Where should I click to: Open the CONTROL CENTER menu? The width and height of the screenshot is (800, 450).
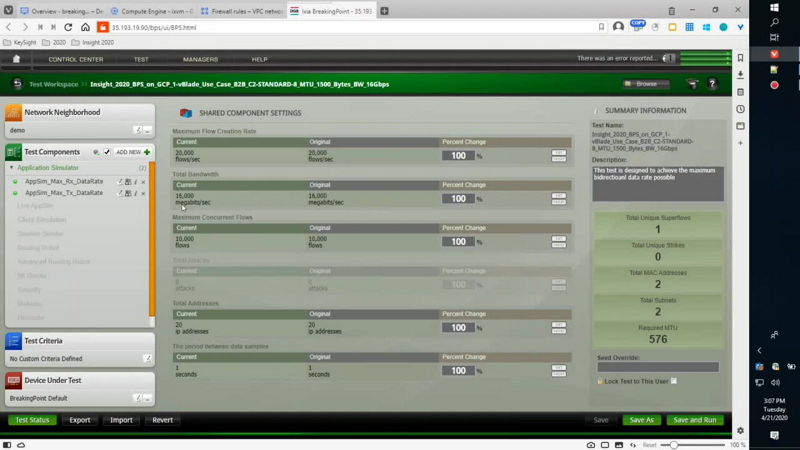76,59
